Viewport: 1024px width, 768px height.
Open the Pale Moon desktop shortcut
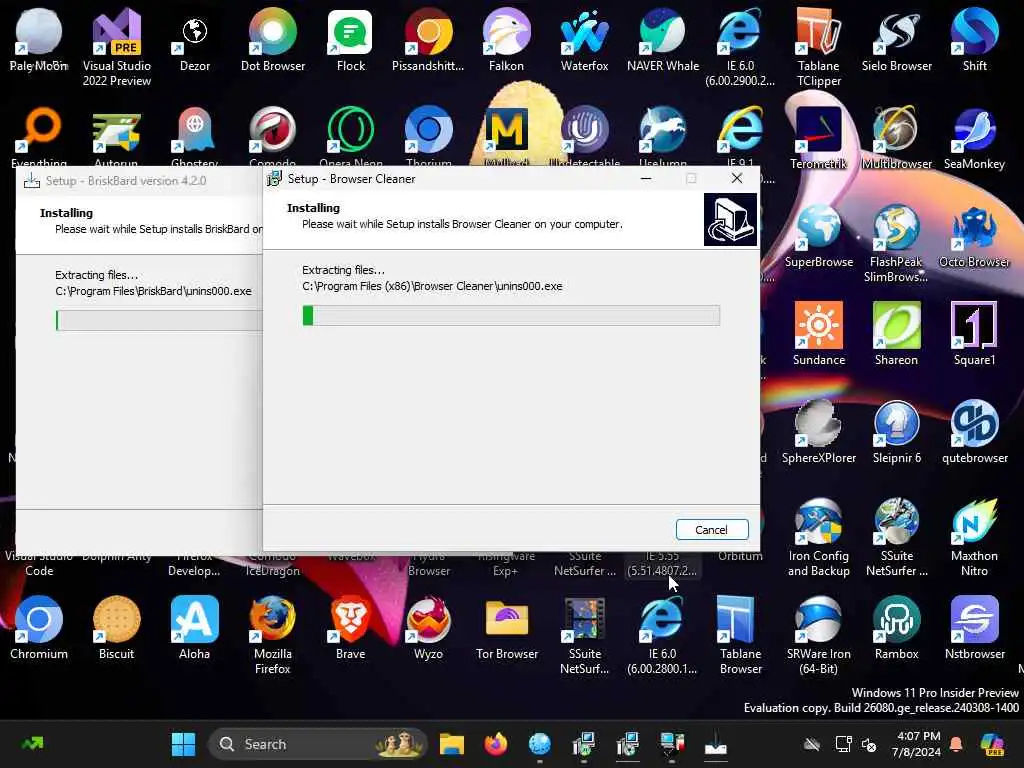click(x=39, y=40)
